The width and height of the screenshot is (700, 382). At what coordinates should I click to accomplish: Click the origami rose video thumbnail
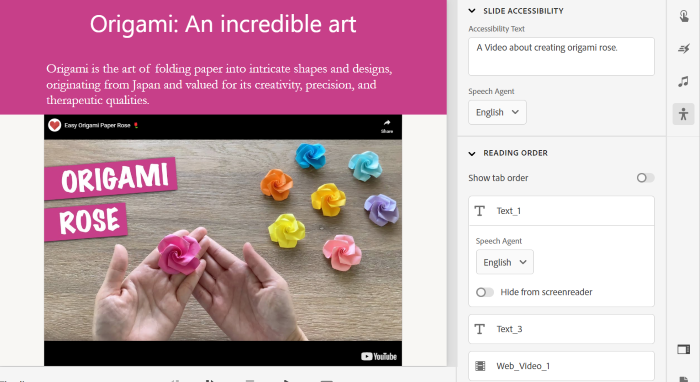point(223,240)
